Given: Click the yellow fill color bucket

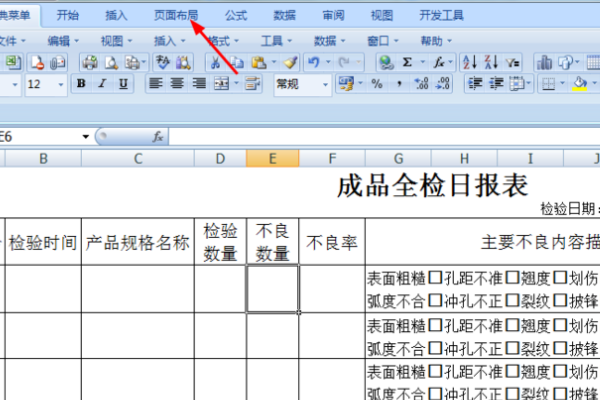Looking at the screenshot, I should (x=579, y=83).
